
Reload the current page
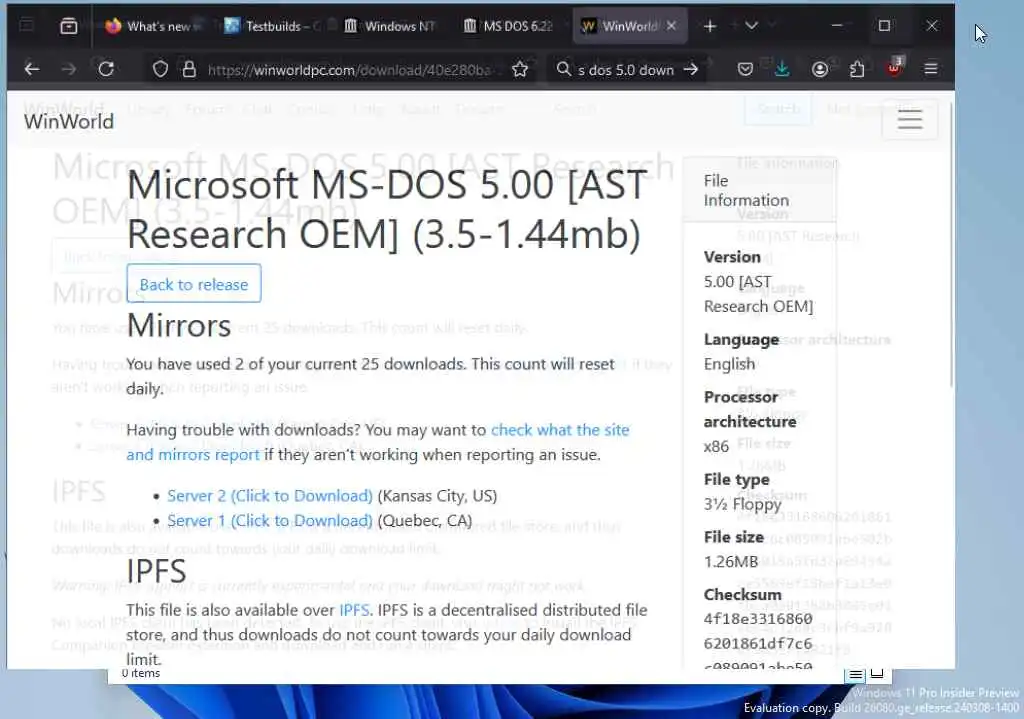click(106, 69)
